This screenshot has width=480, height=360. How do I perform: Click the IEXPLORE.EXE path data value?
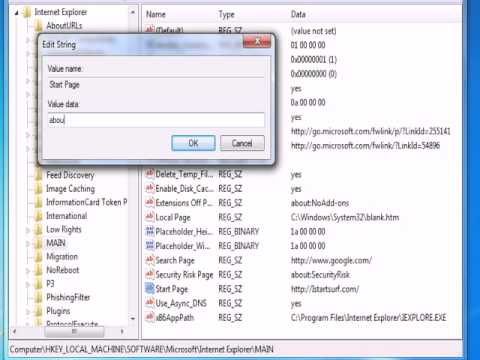click(x=368, y=318)
